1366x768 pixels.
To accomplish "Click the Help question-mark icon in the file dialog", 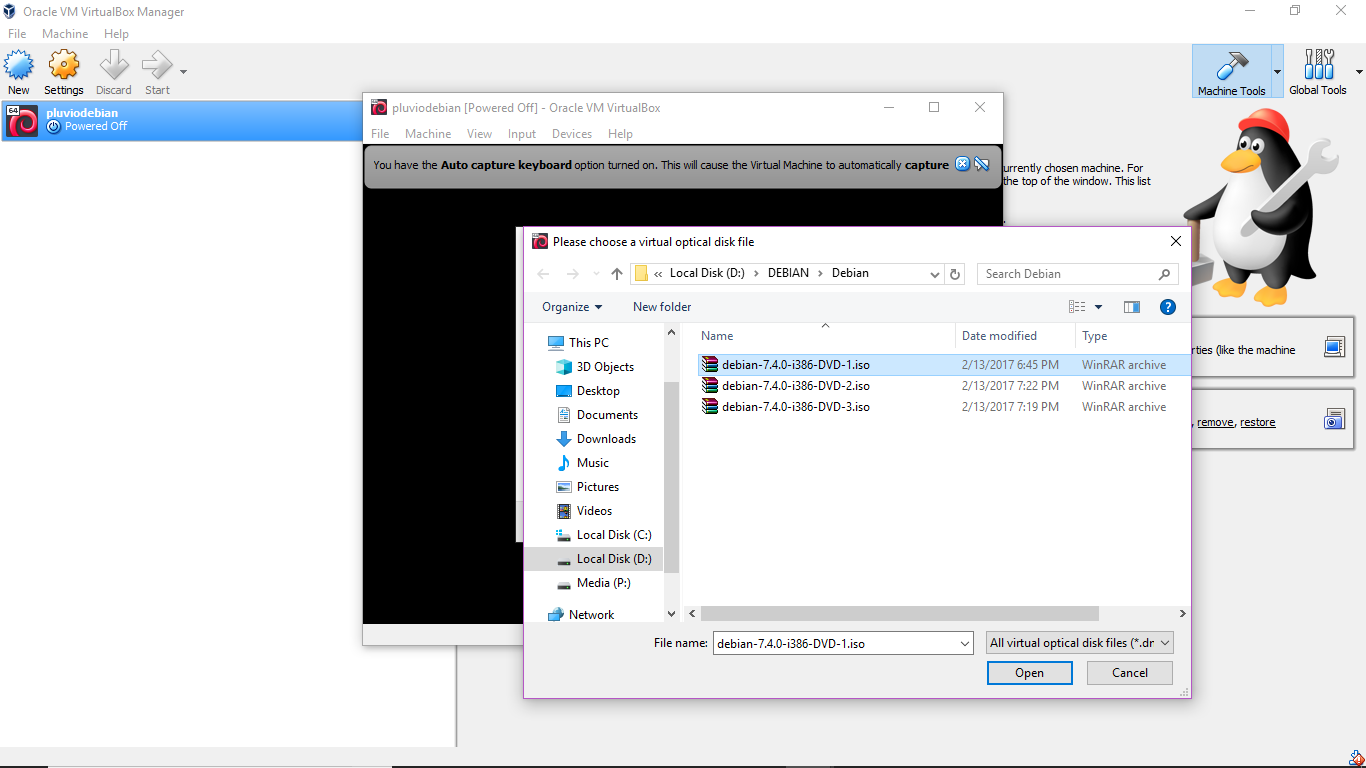I will point(1168,307).
